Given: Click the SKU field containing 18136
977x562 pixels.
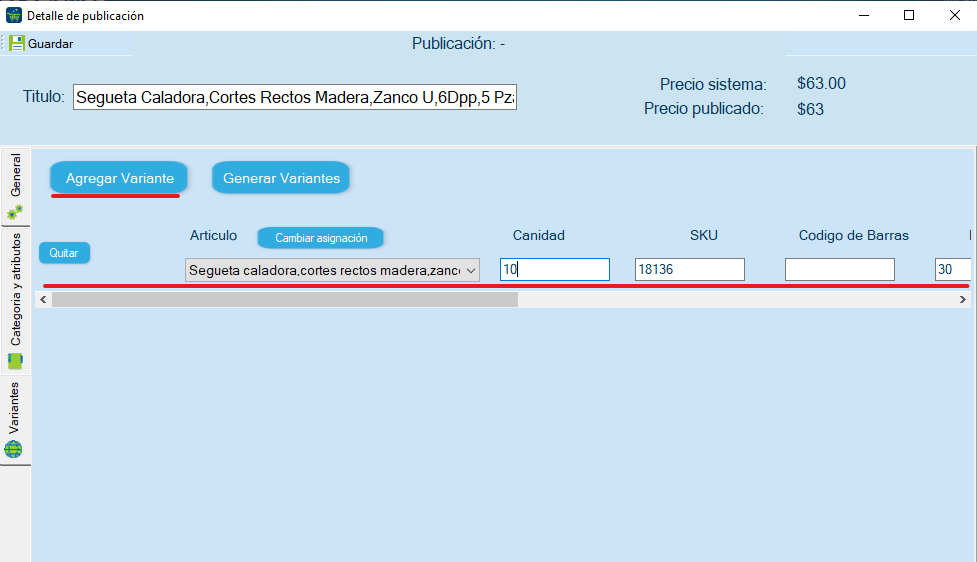Looking at the screenshot, I should pyautogui.click(x=690, y=269).
